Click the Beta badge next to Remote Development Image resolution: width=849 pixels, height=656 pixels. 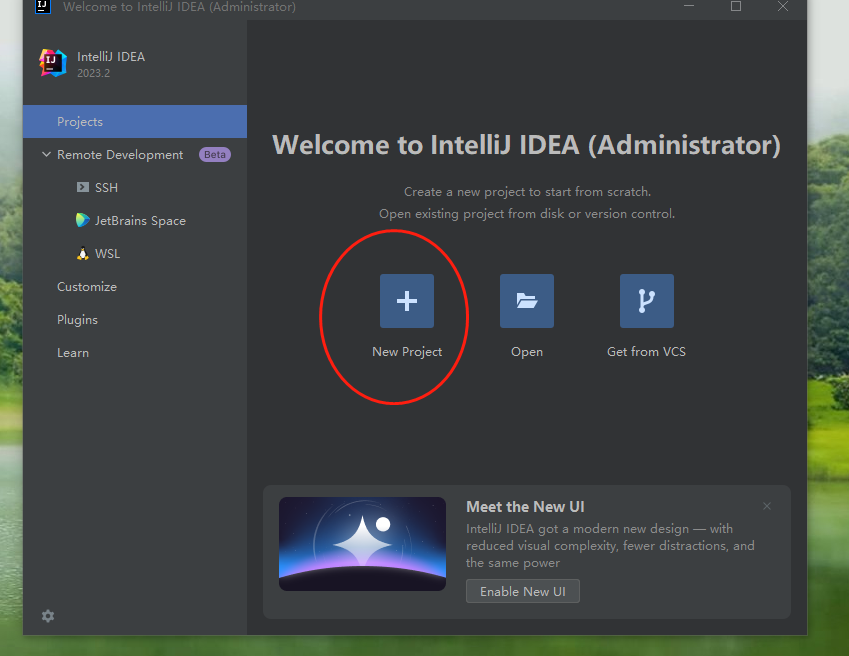click(214, 155)
